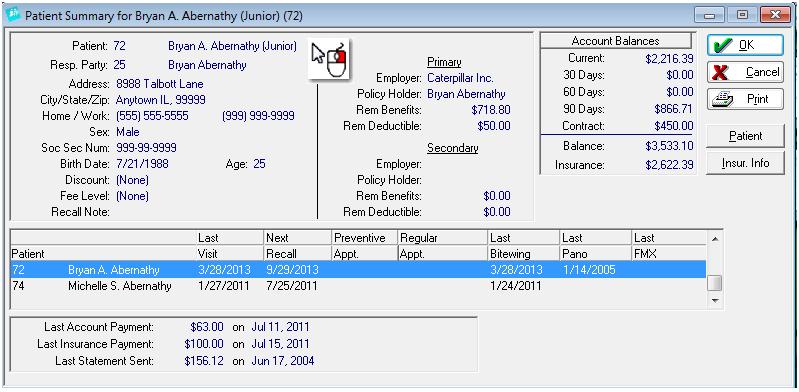Click the last insurance payment date Jul 15, 2011
The width and height of the screenshot is (799, 392).
click(280, 344)
